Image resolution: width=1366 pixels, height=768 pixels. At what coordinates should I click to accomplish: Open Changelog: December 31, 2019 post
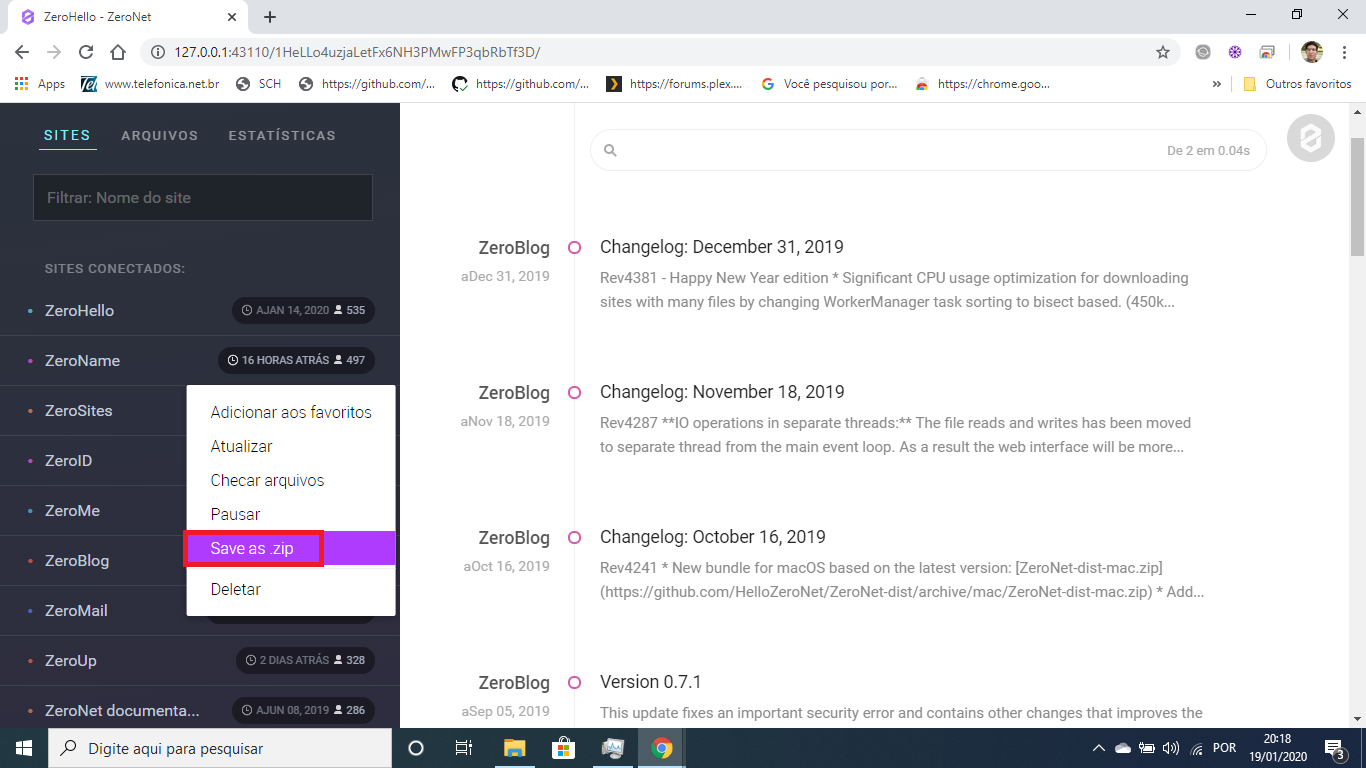click(722, 247)
